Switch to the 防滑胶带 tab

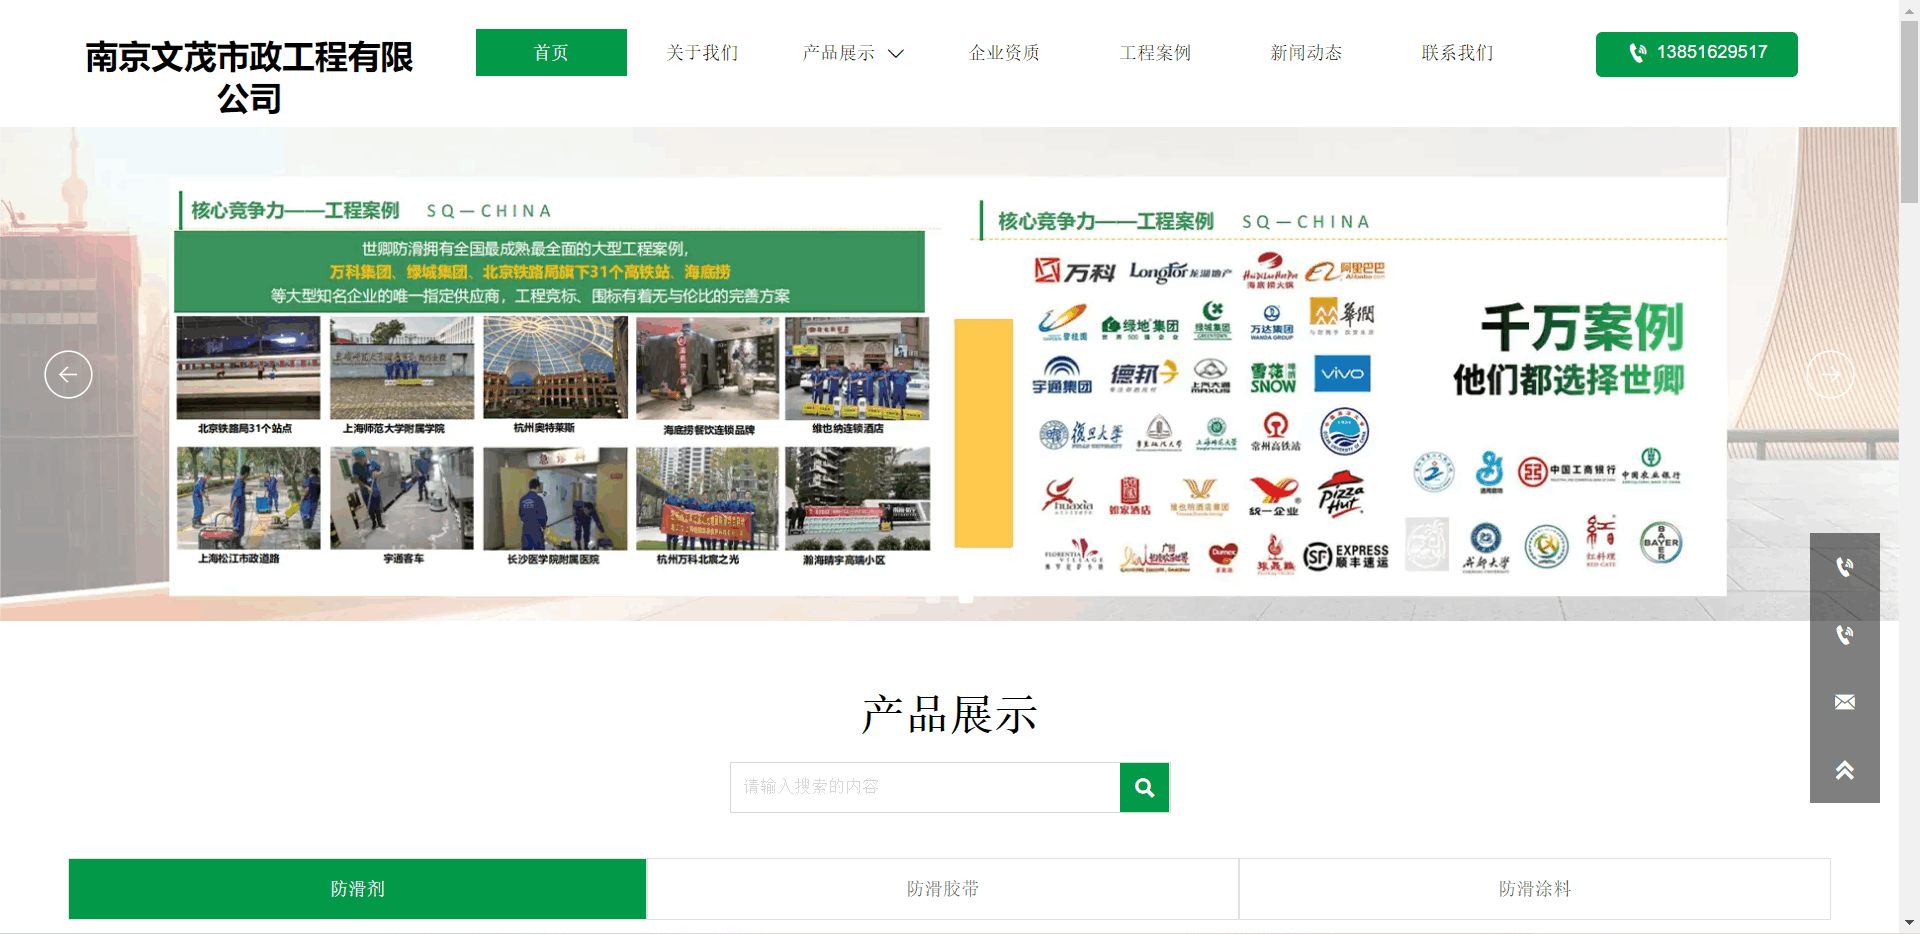[x=943, y=889]
